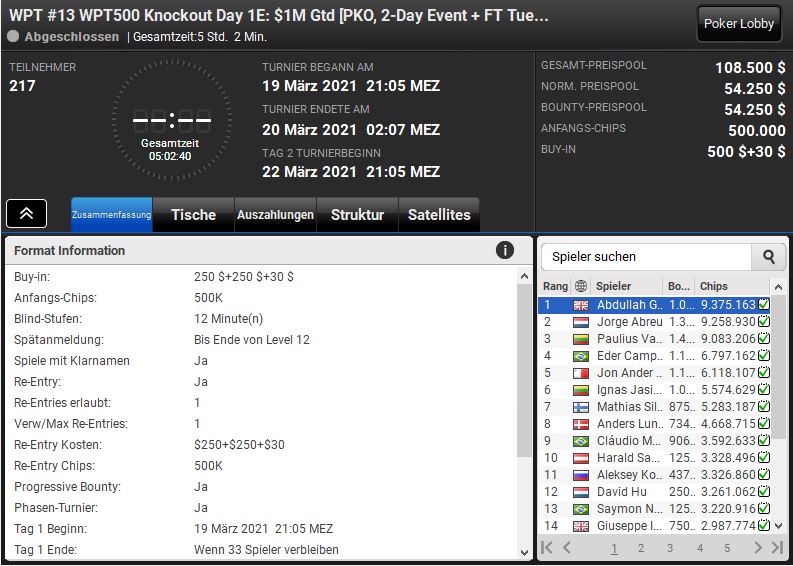Select Giuseppe I... player name in ranking list

628,526
